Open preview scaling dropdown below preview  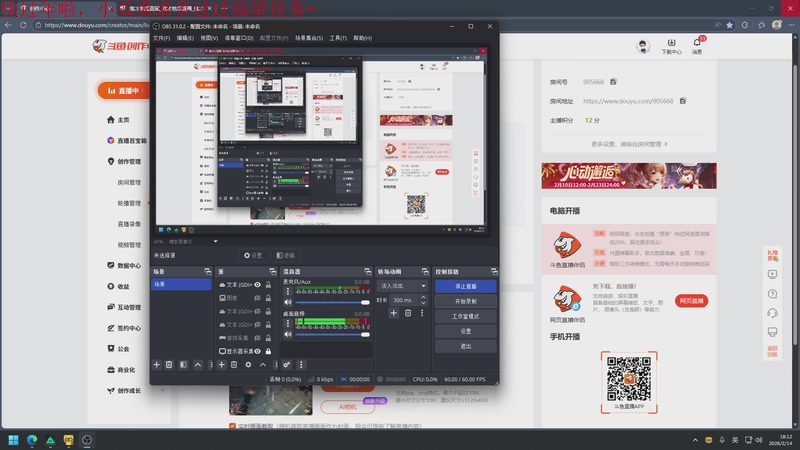click(215, 241)
